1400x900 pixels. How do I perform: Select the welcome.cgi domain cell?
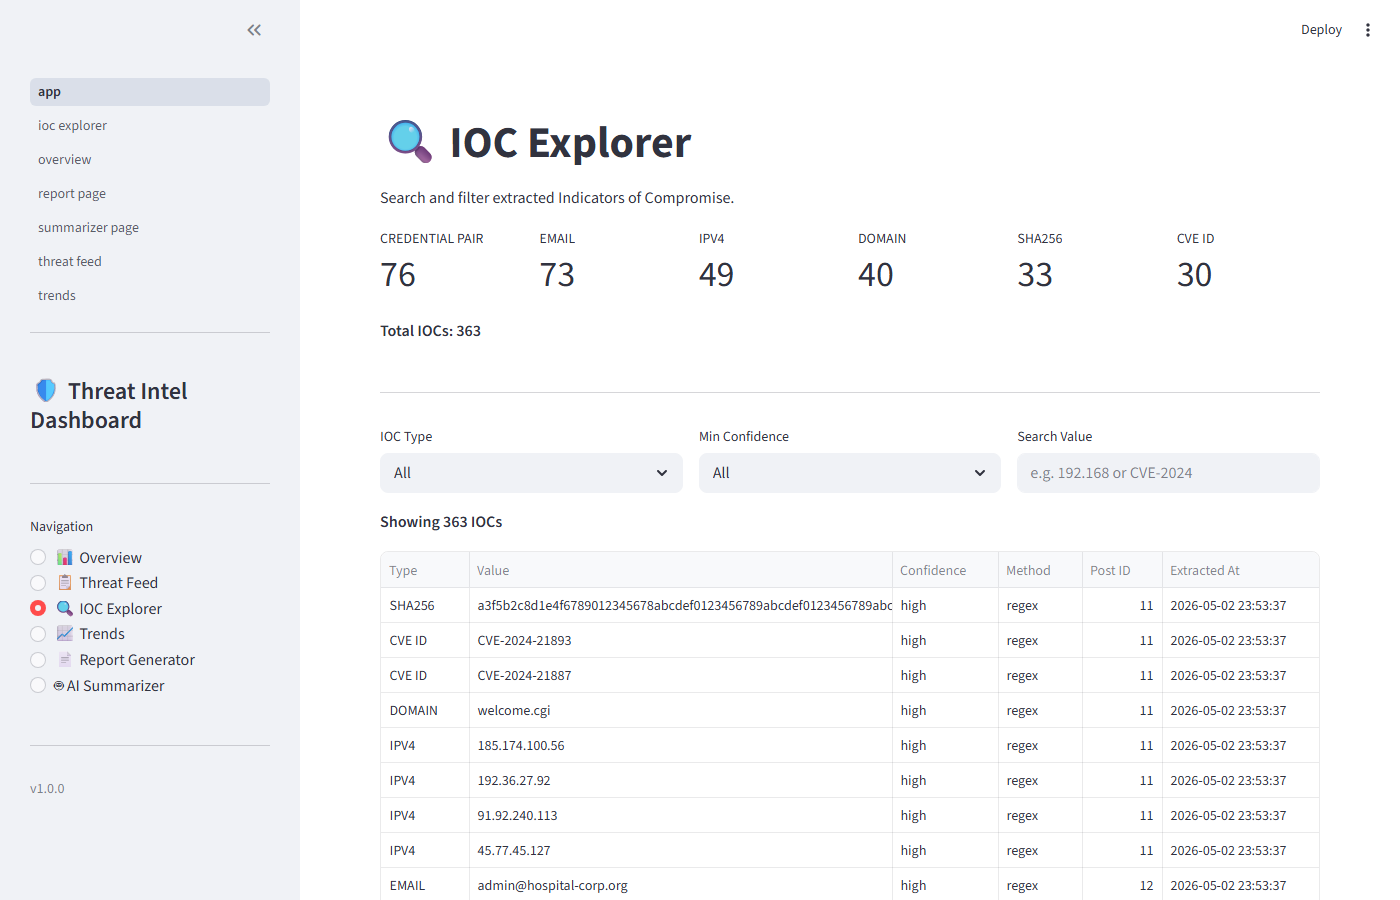point(681,710)
